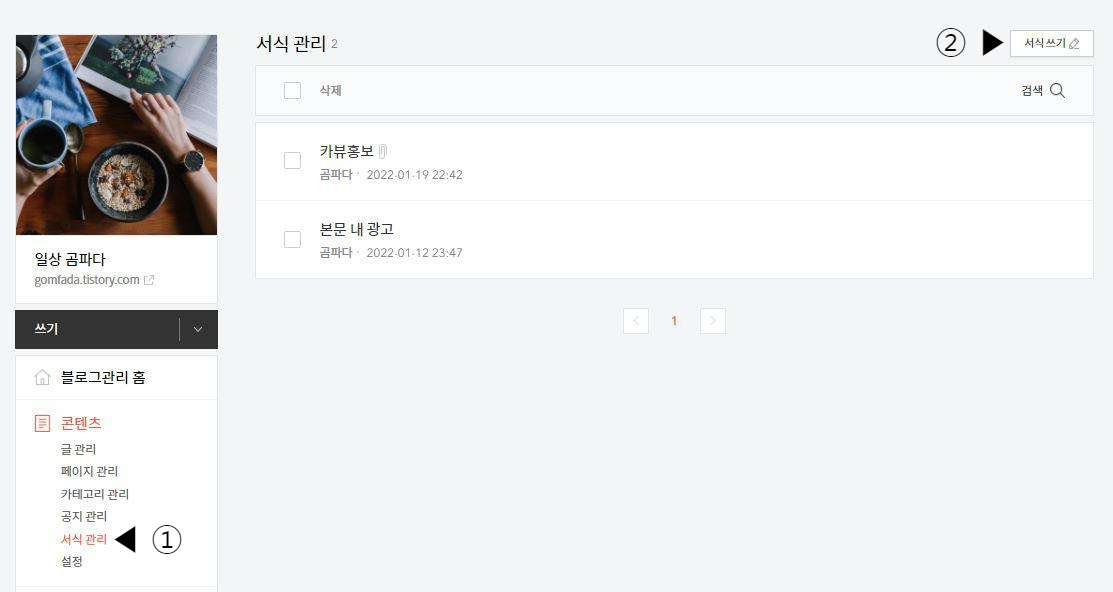Click the next page arrow in pagination
This screenshot has height=592, width=1113.
[x=712, y=320]
